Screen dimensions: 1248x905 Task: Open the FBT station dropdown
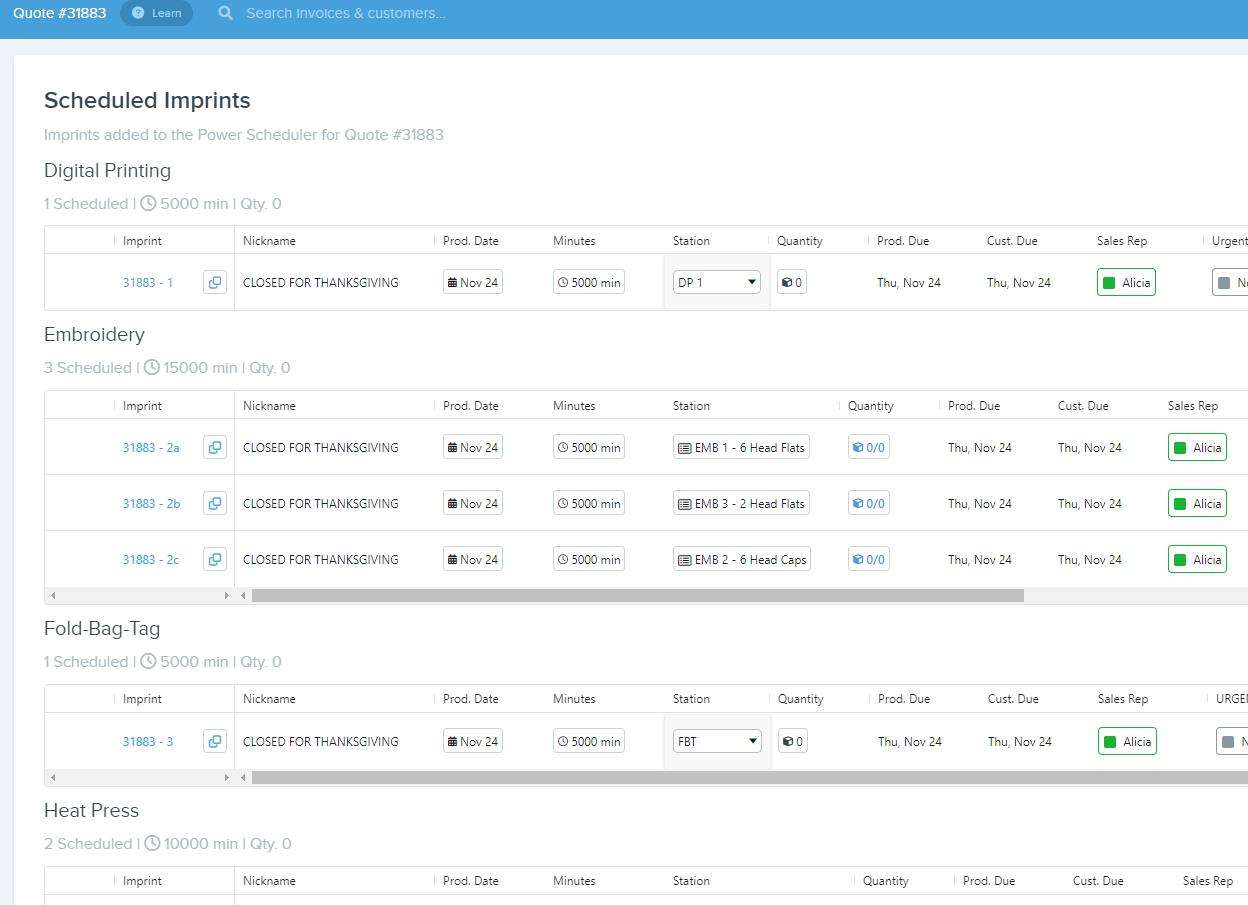coord(717,741)
